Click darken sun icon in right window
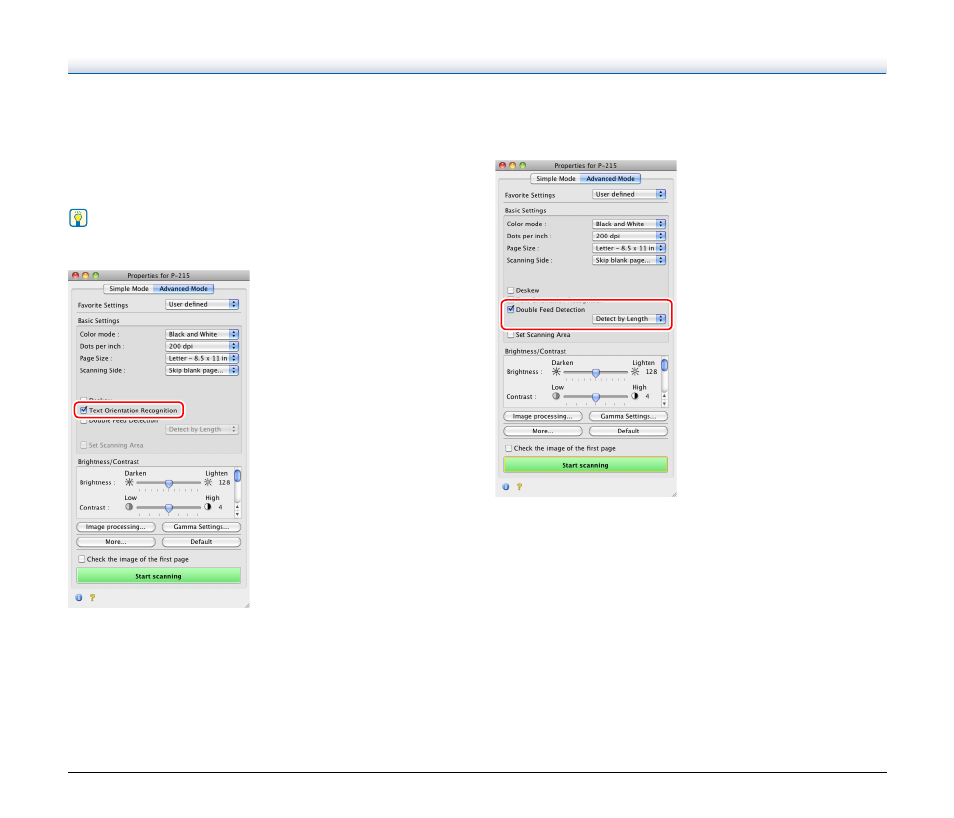Image resolution: width=954 pixels, height=818 pixels. (x=556, y=371)
